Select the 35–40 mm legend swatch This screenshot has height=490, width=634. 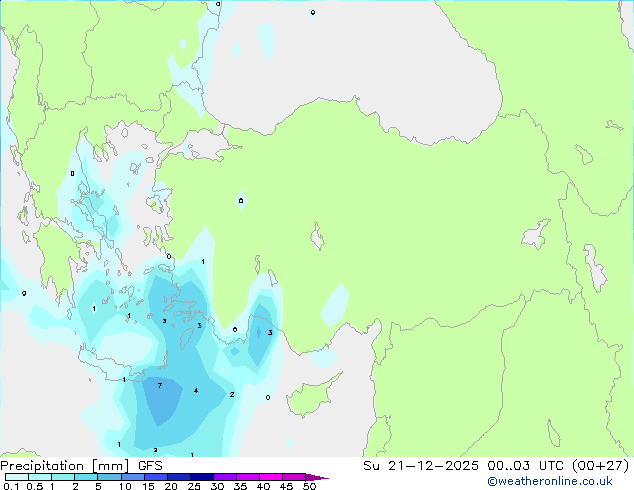247,477
